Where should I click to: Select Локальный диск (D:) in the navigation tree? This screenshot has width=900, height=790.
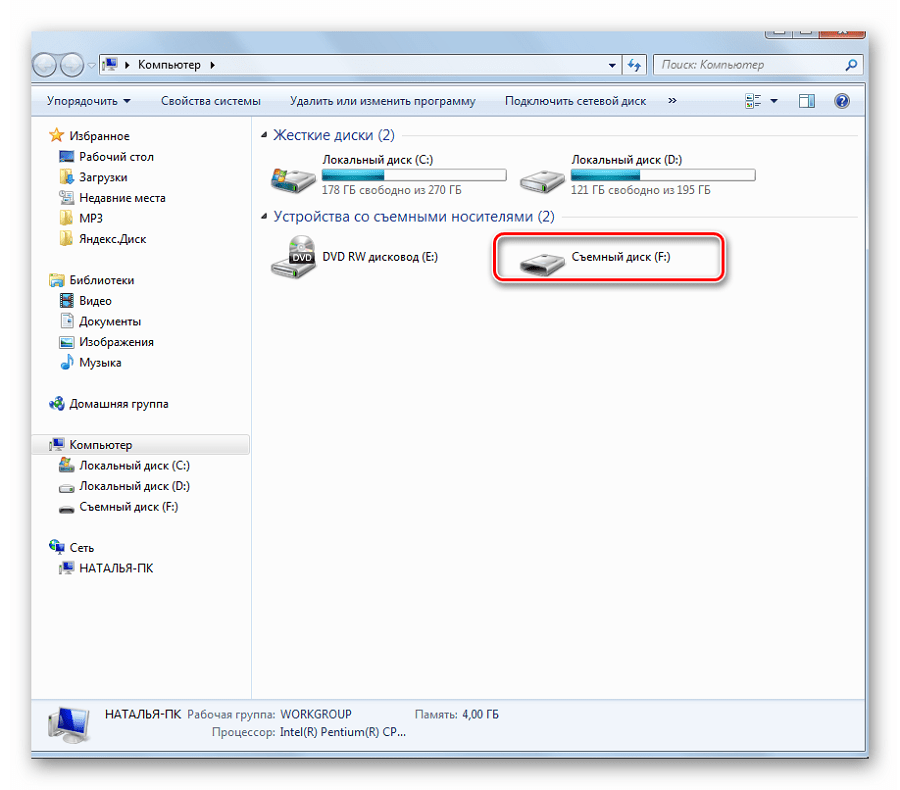pyautogui.click(x=134, y=486)
